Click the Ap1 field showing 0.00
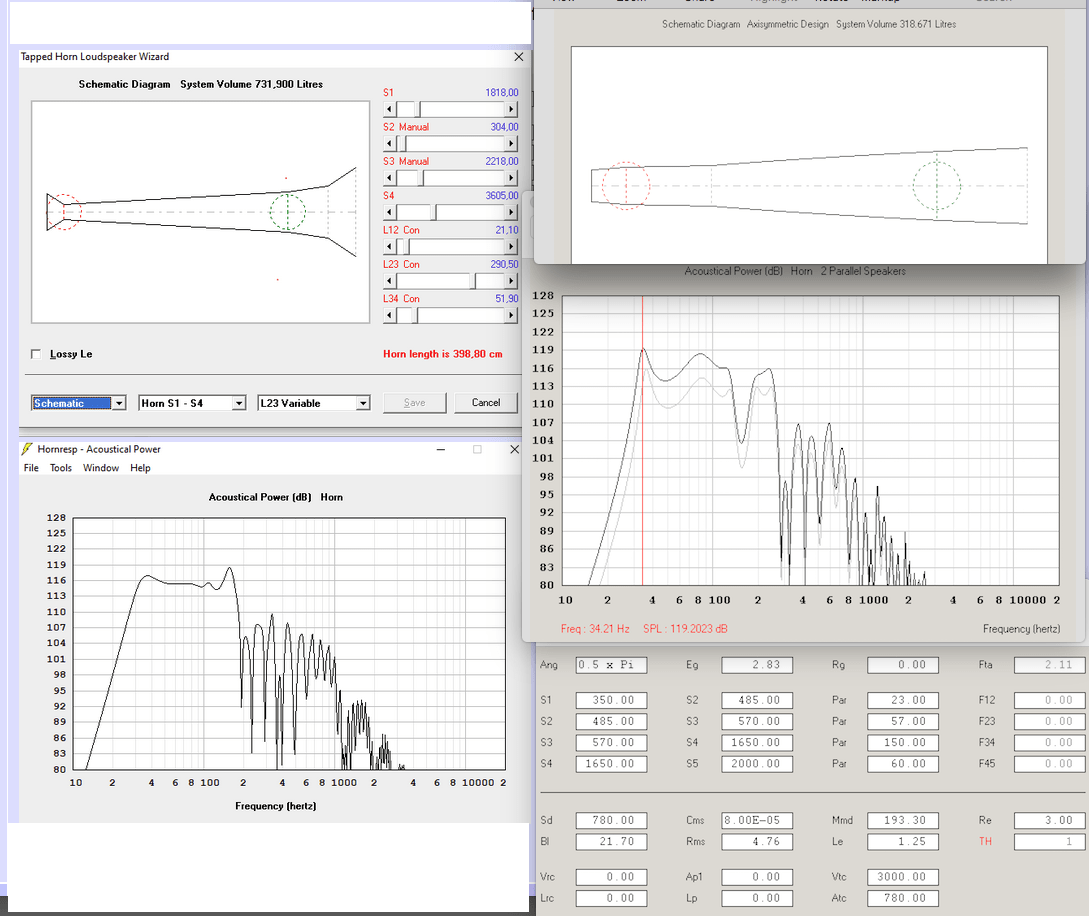The height and width of the screenshot is (916, 1089). [757, 877]
